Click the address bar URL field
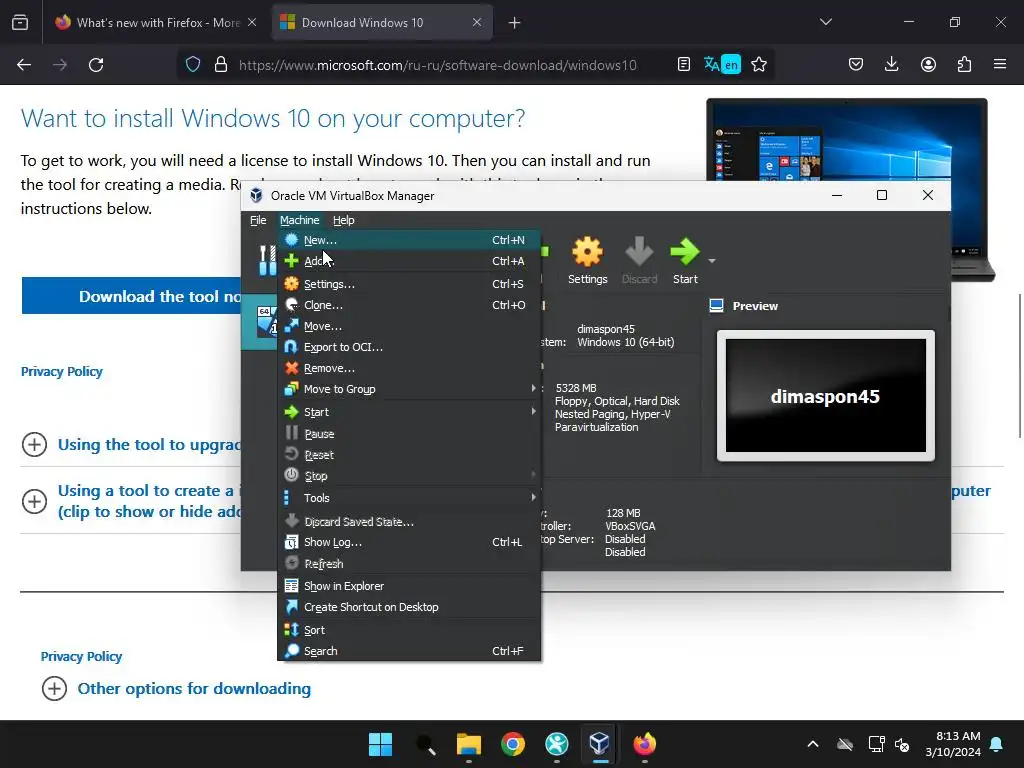 438,65
